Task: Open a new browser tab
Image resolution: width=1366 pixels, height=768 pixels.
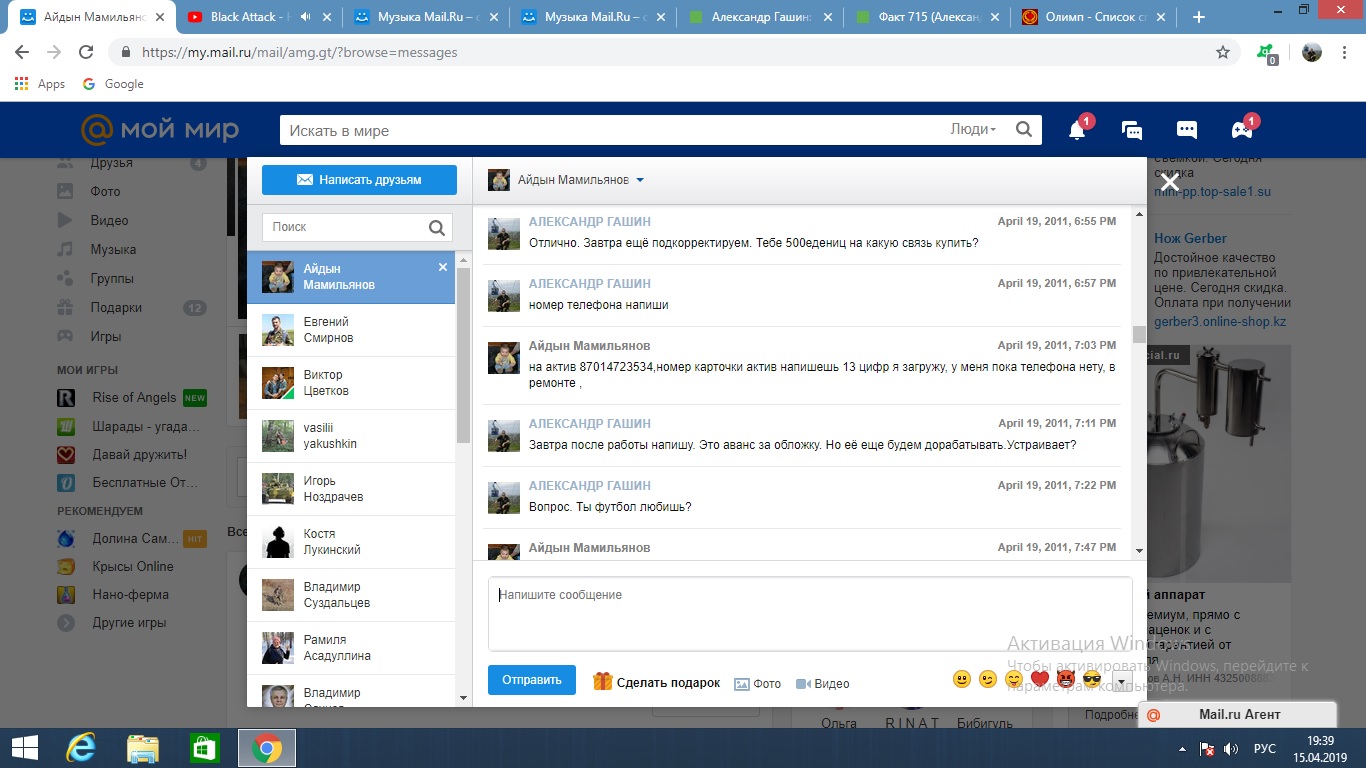Action: pos(1199,17)
